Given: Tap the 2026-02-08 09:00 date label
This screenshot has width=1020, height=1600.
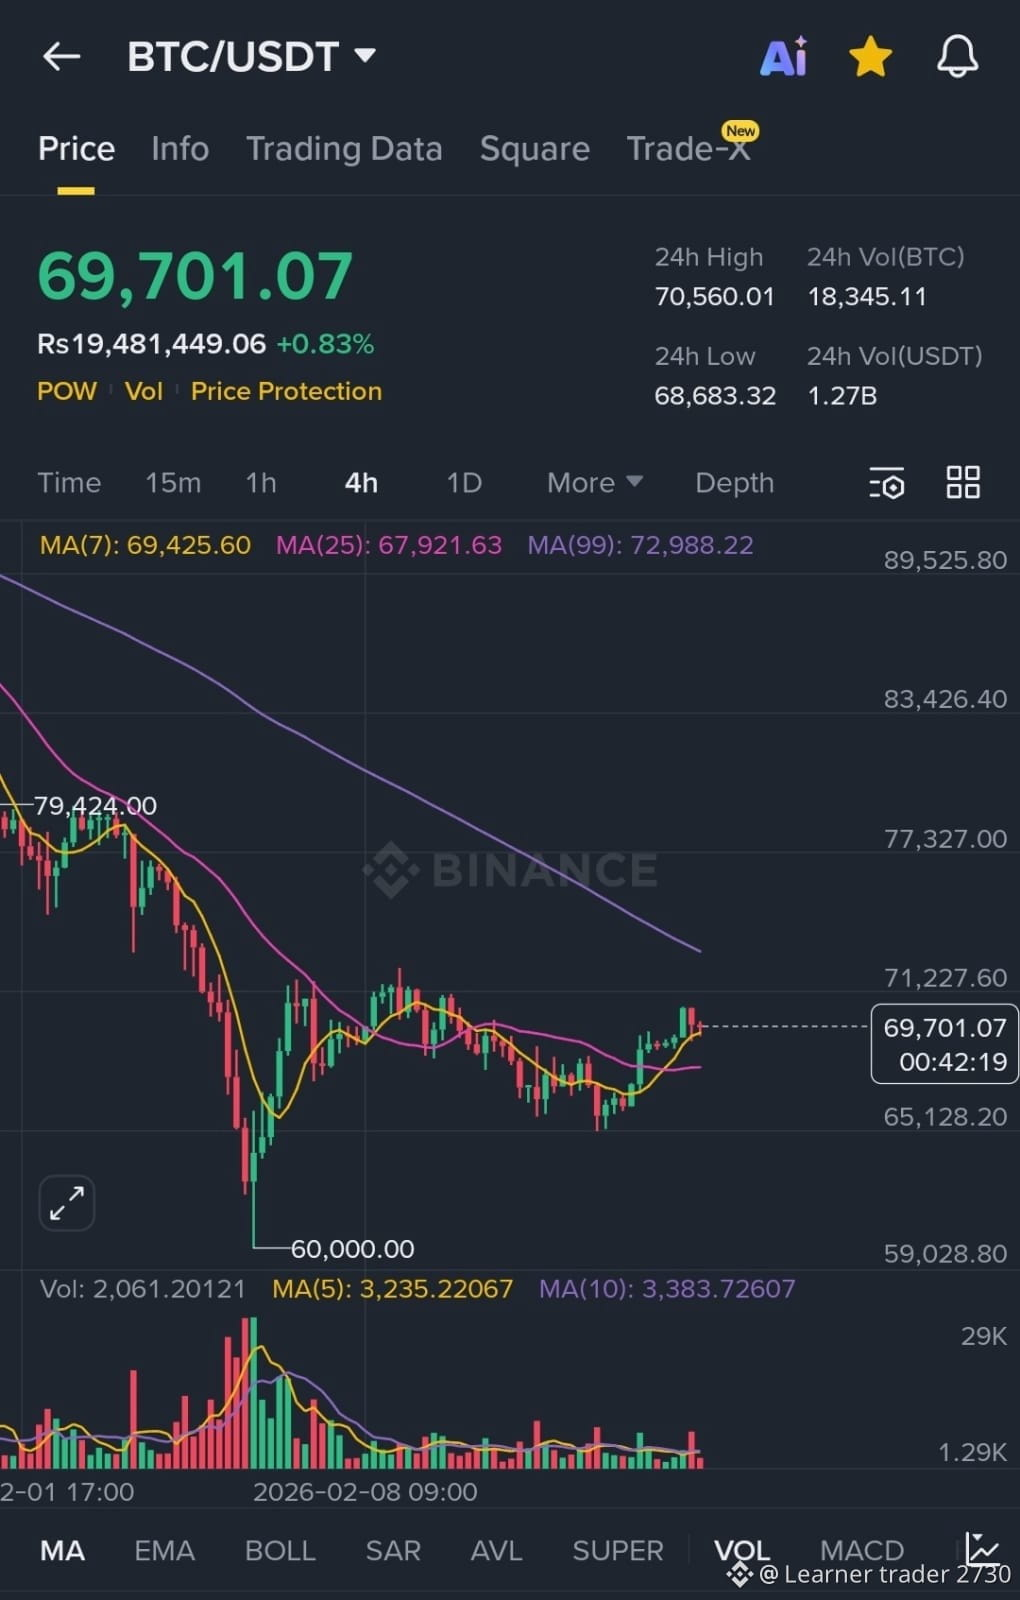Looking at the screenshot, I should coord(365,1492).
